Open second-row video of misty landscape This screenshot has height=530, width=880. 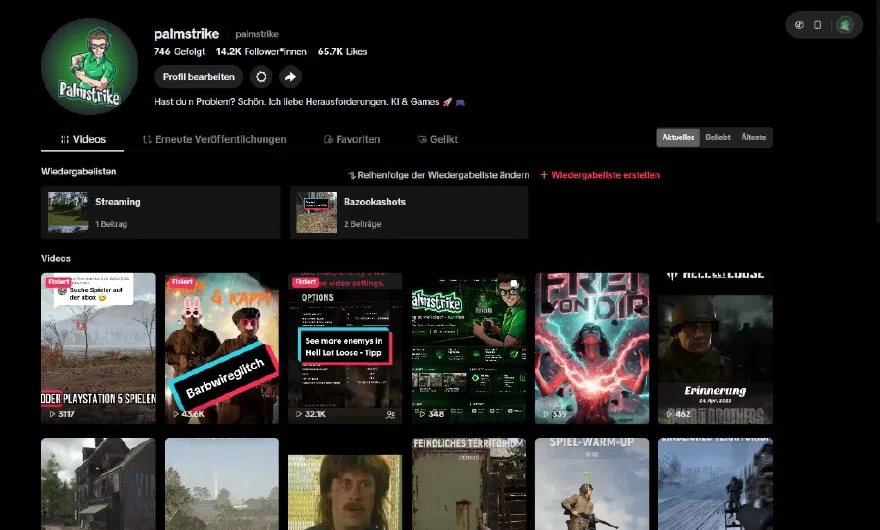[222, 484]
